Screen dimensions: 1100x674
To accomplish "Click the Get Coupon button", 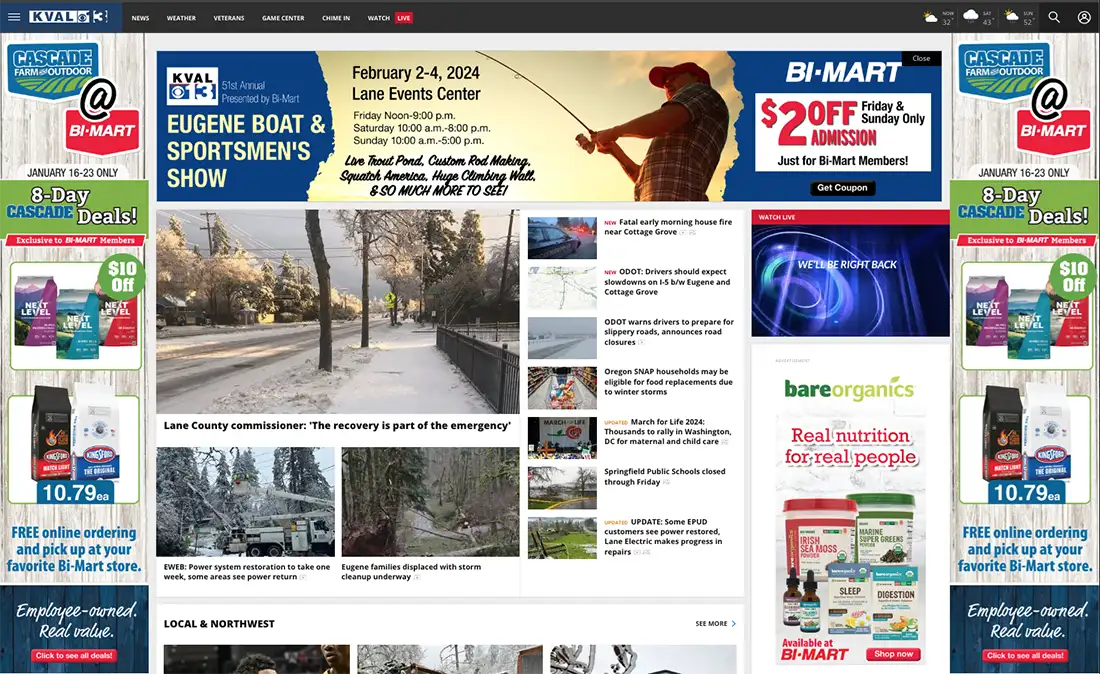I will pos(842,188).
